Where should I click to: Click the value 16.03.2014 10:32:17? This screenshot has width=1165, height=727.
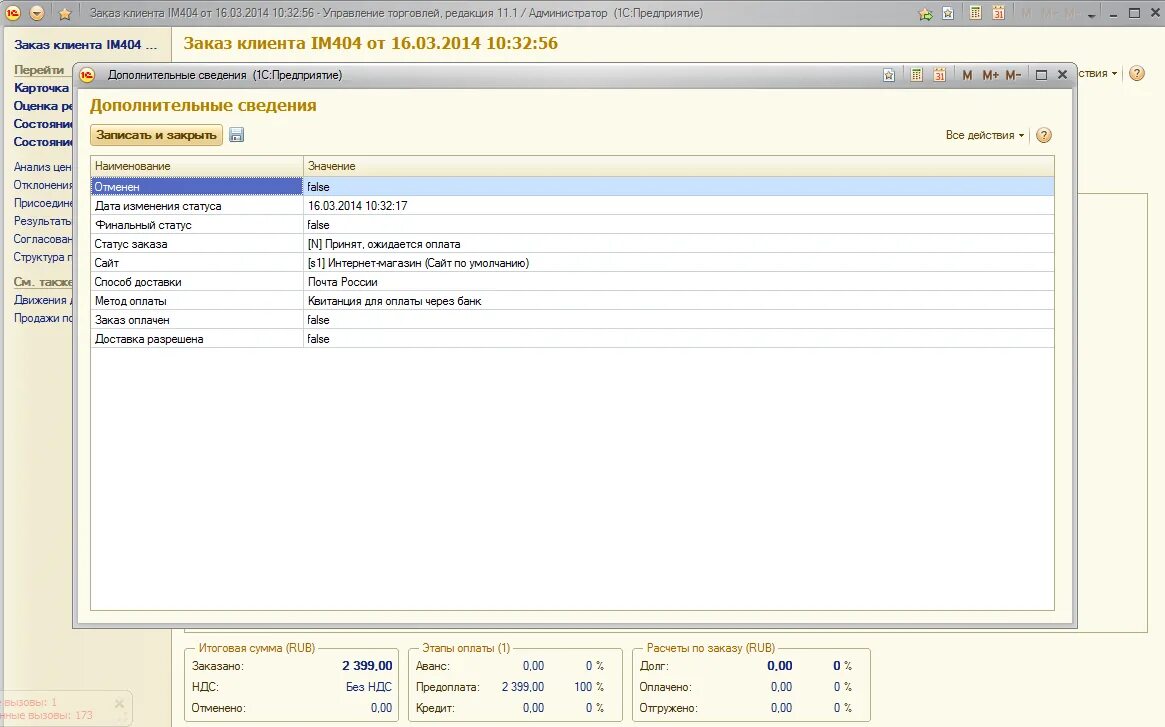[x=357, y=206]
